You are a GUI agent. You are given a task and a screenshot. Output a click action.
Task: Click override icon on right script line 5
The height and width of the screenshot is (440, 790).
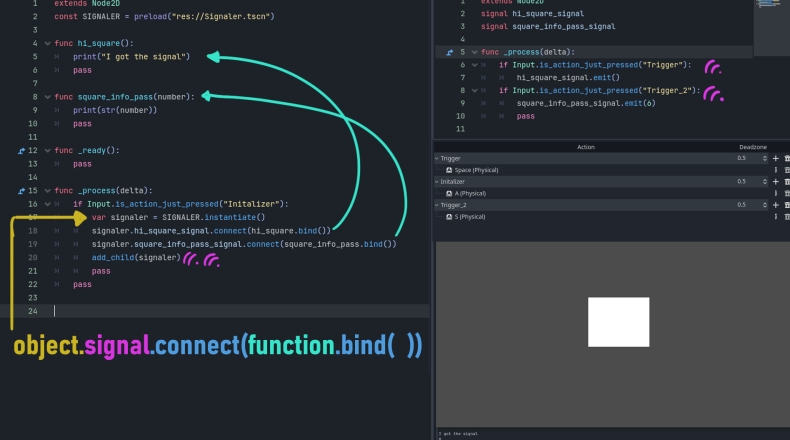pos(450,51)
